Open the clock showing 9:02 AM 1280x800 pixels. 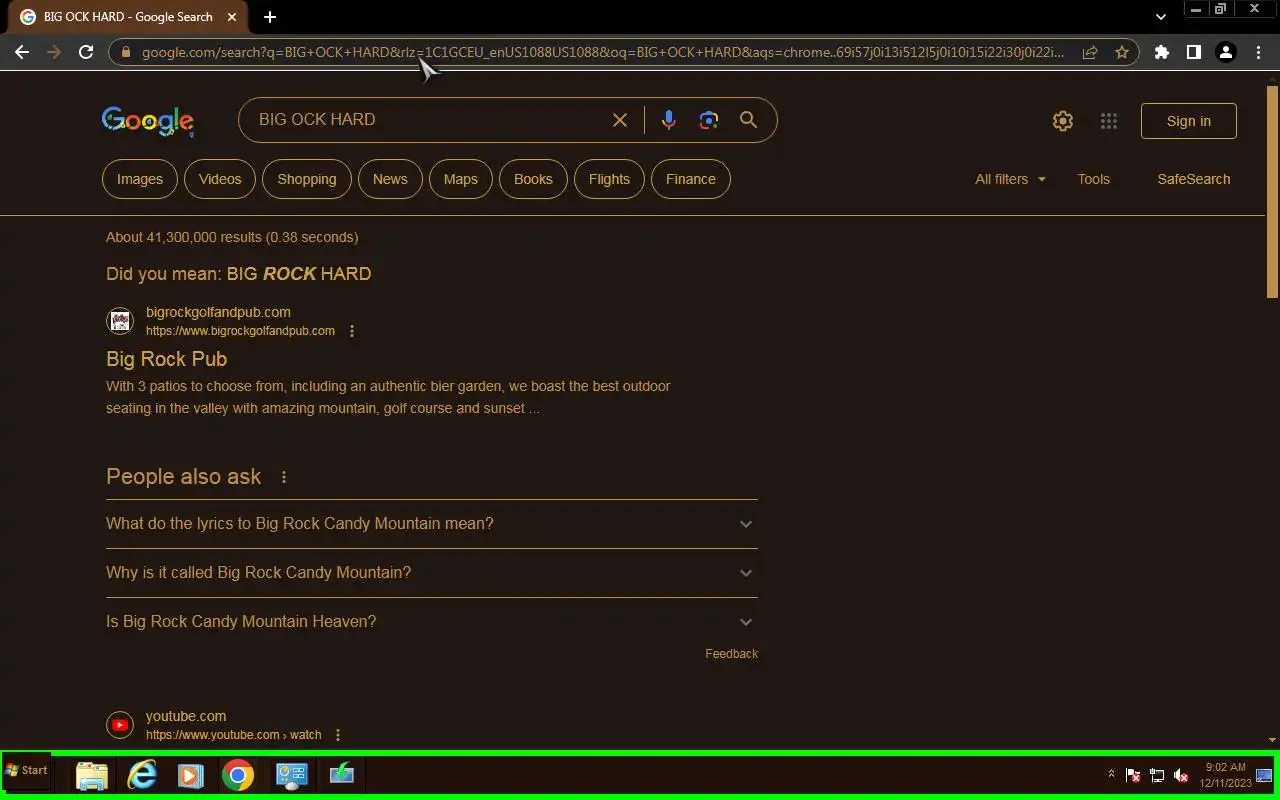(1225, 775)
